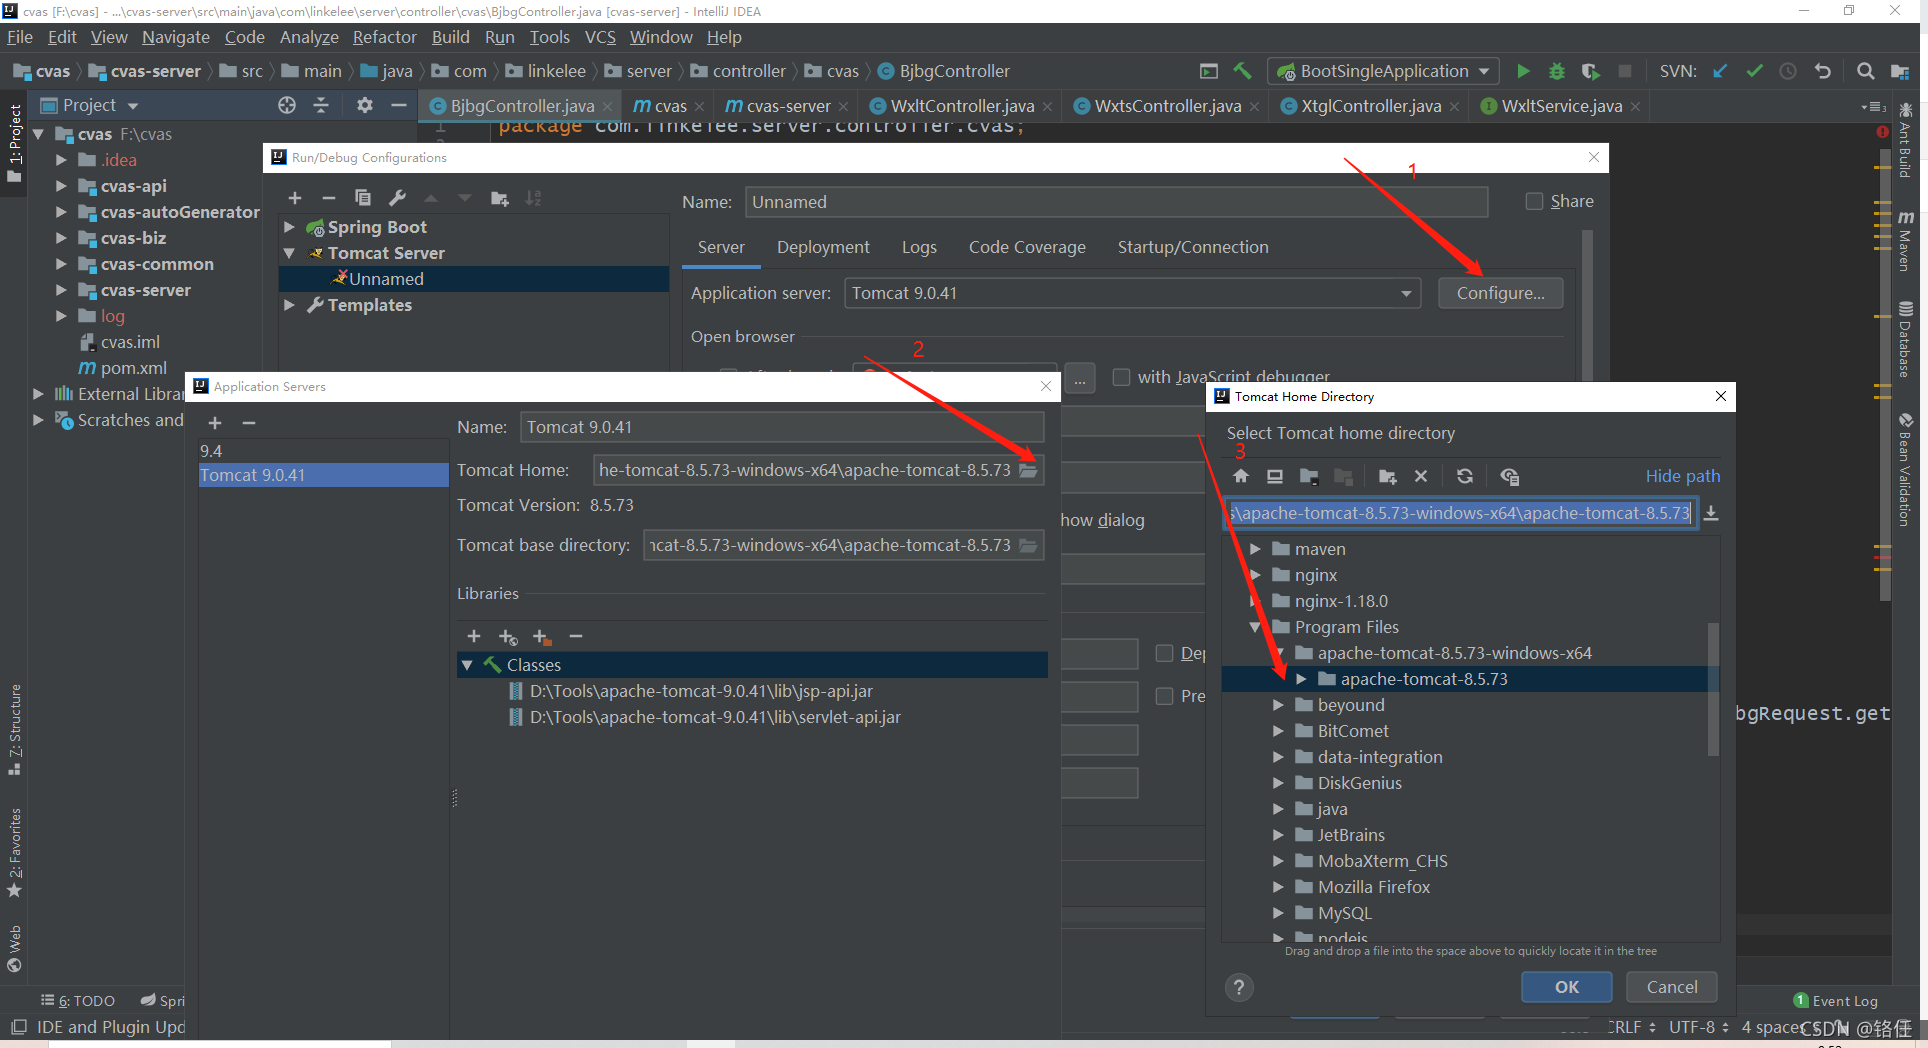Open Search Everywhere magnifier icon
Viewport: 1928px width, 1048px height.
pyautogui.click(x=1865, y=71)
